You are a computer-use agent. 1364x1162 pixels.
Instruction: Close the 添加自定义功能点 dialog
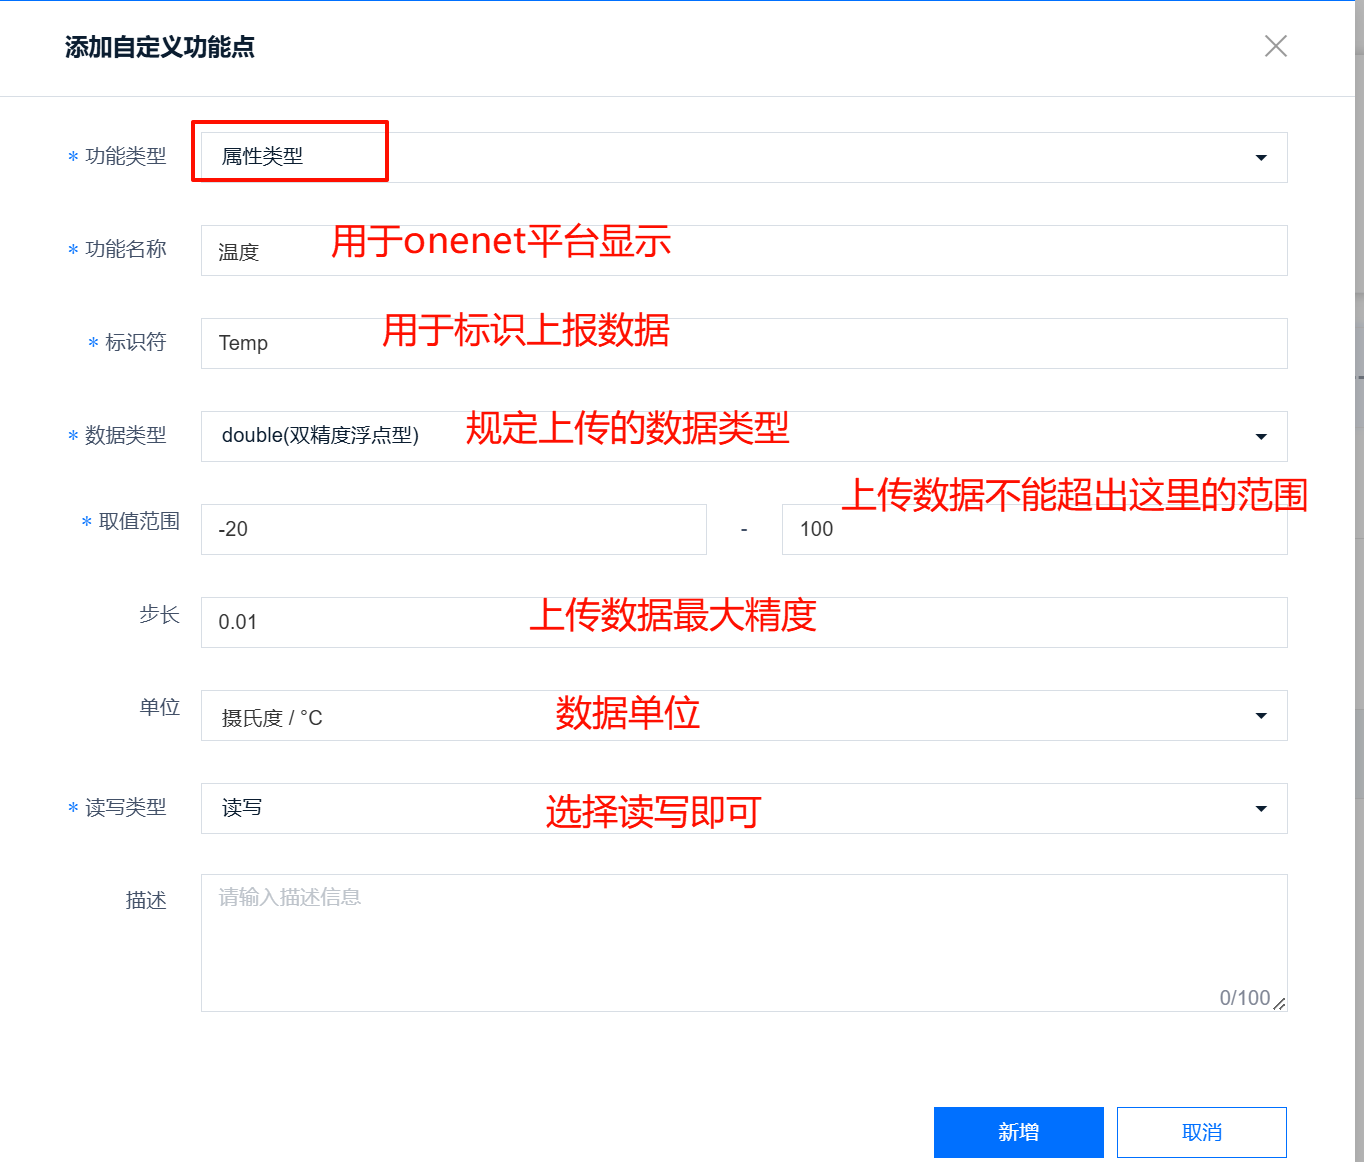coord(1275,46)
